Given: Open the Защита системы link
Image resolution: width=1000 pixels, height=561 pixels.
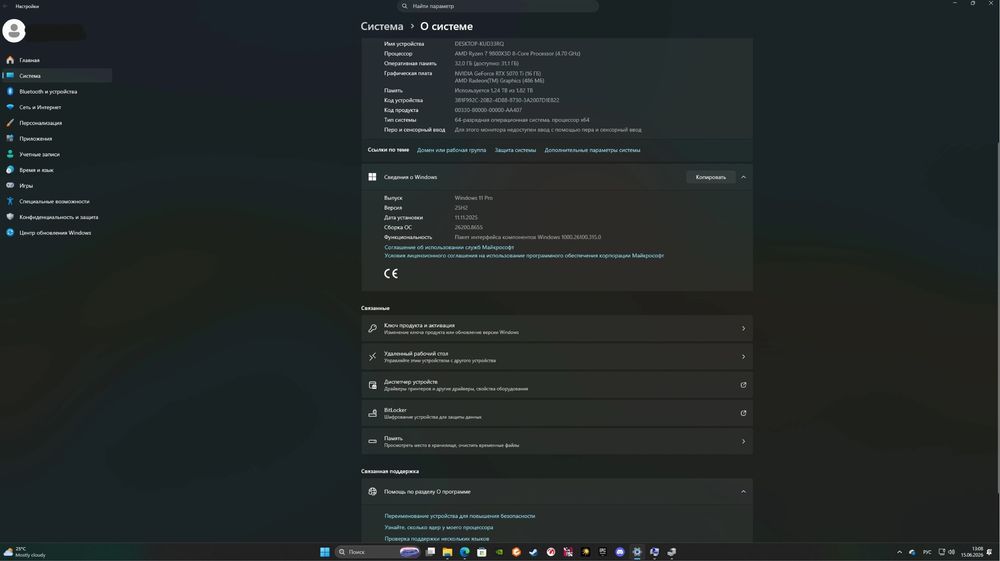Looking at the screenshot, I should point(515,150).
